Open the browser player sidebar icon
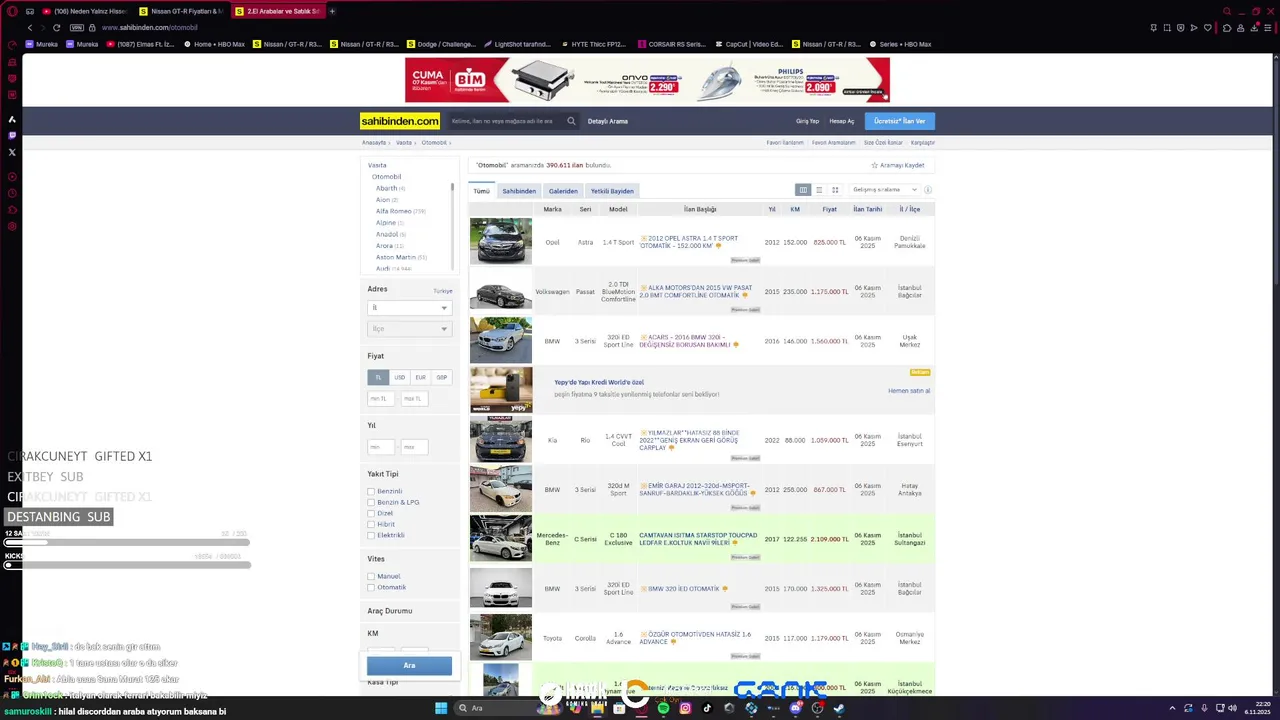1280x720 pixels. (12, 177)
